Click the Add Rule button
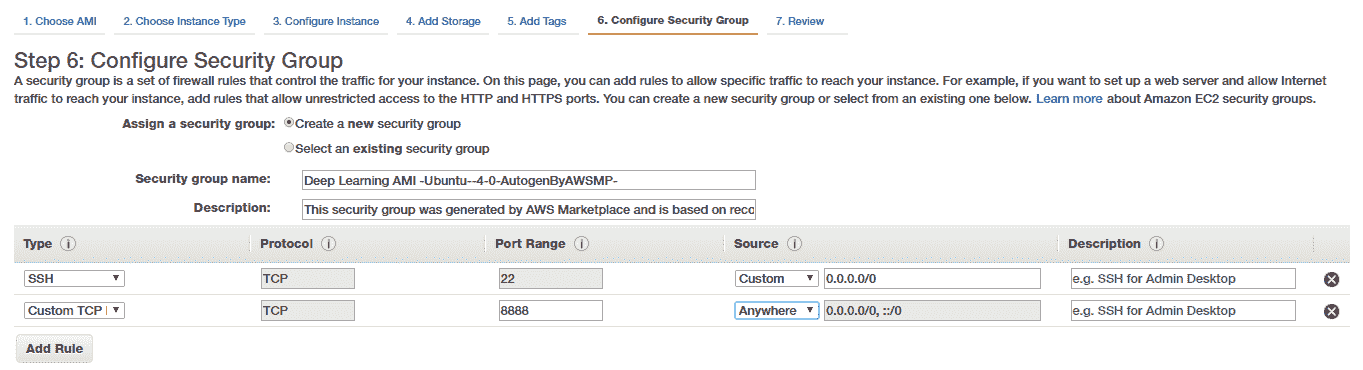The width and height of the screenshot is (1363, 370). 54,348
